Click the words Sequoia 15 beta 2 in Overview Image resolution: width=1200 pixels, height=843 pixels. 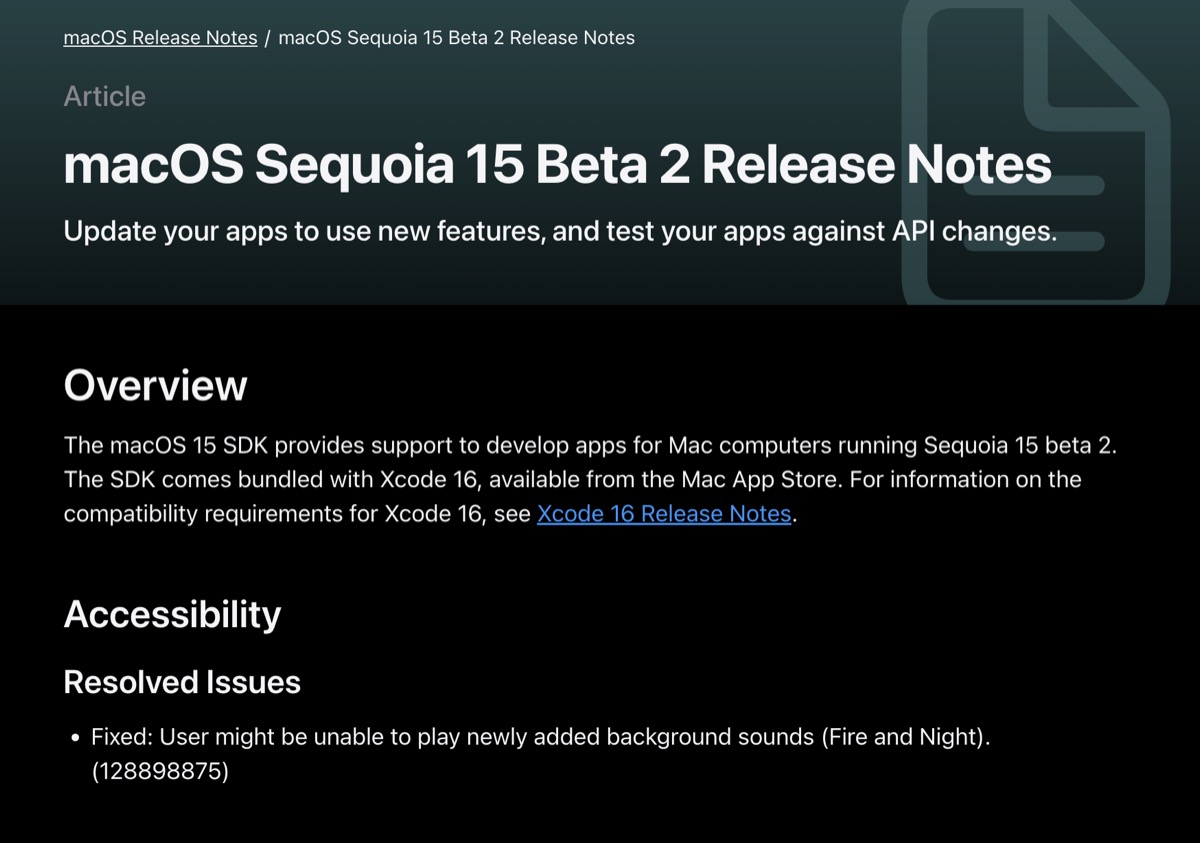click(x=1020, y=444)
